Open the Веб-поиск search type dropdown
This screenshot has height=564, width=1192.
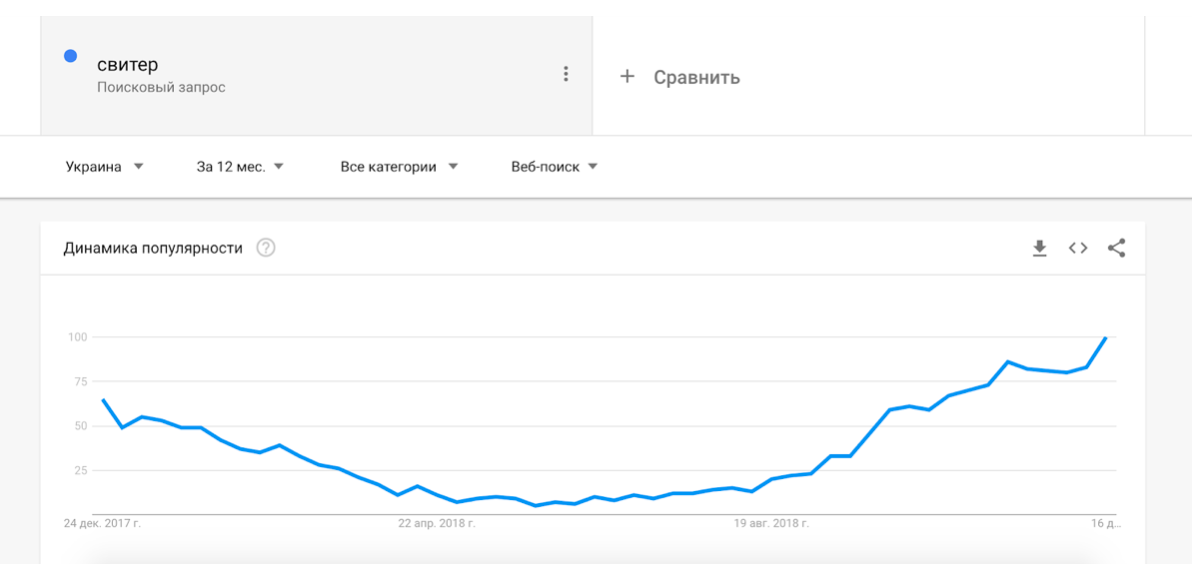[x=554, y=167]
